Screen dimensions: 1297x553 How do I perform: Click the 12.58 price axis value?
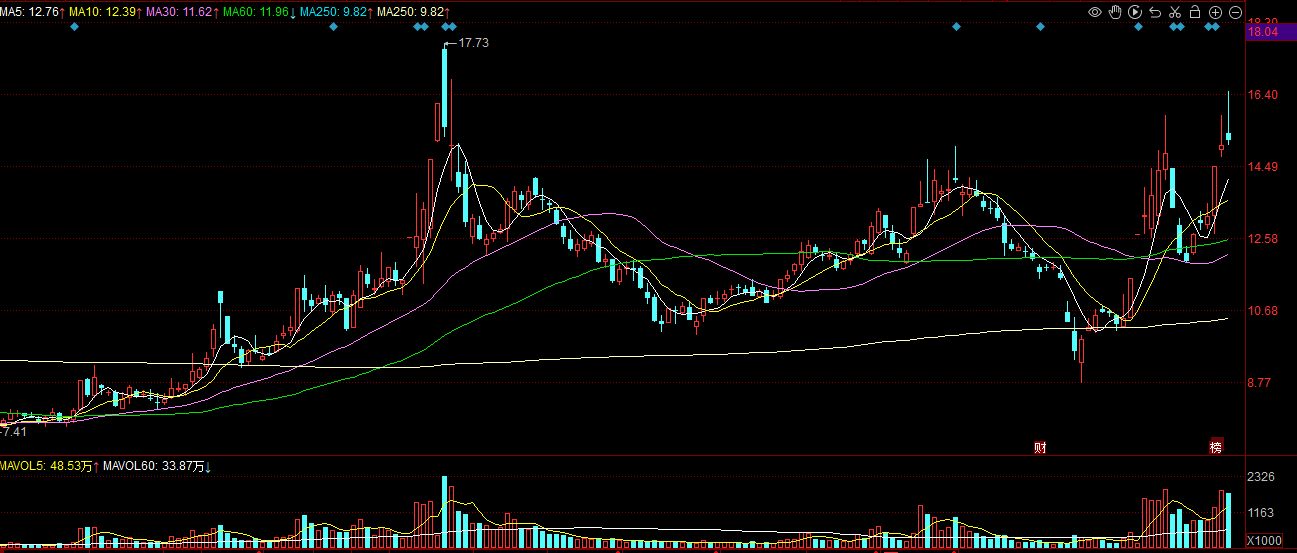pyautogui.click(x=1264, y=239)
